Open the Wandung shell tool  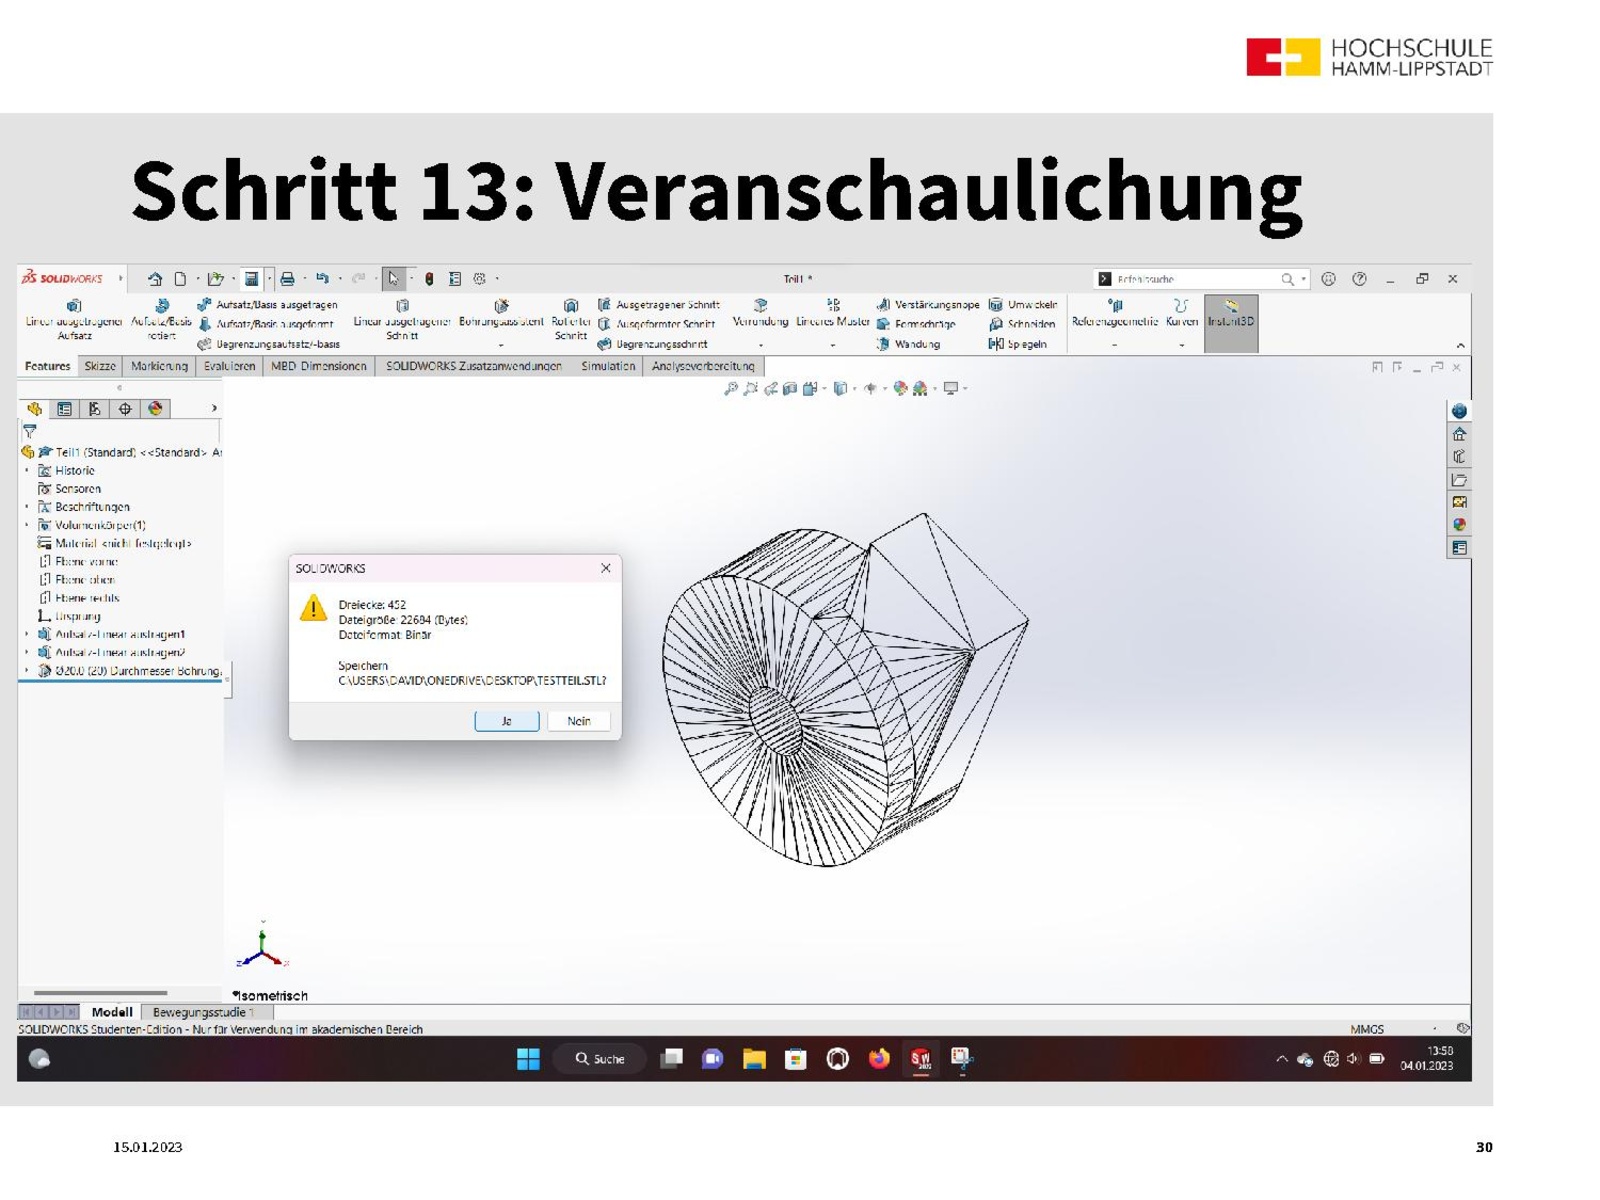click(x=908, y=344)
